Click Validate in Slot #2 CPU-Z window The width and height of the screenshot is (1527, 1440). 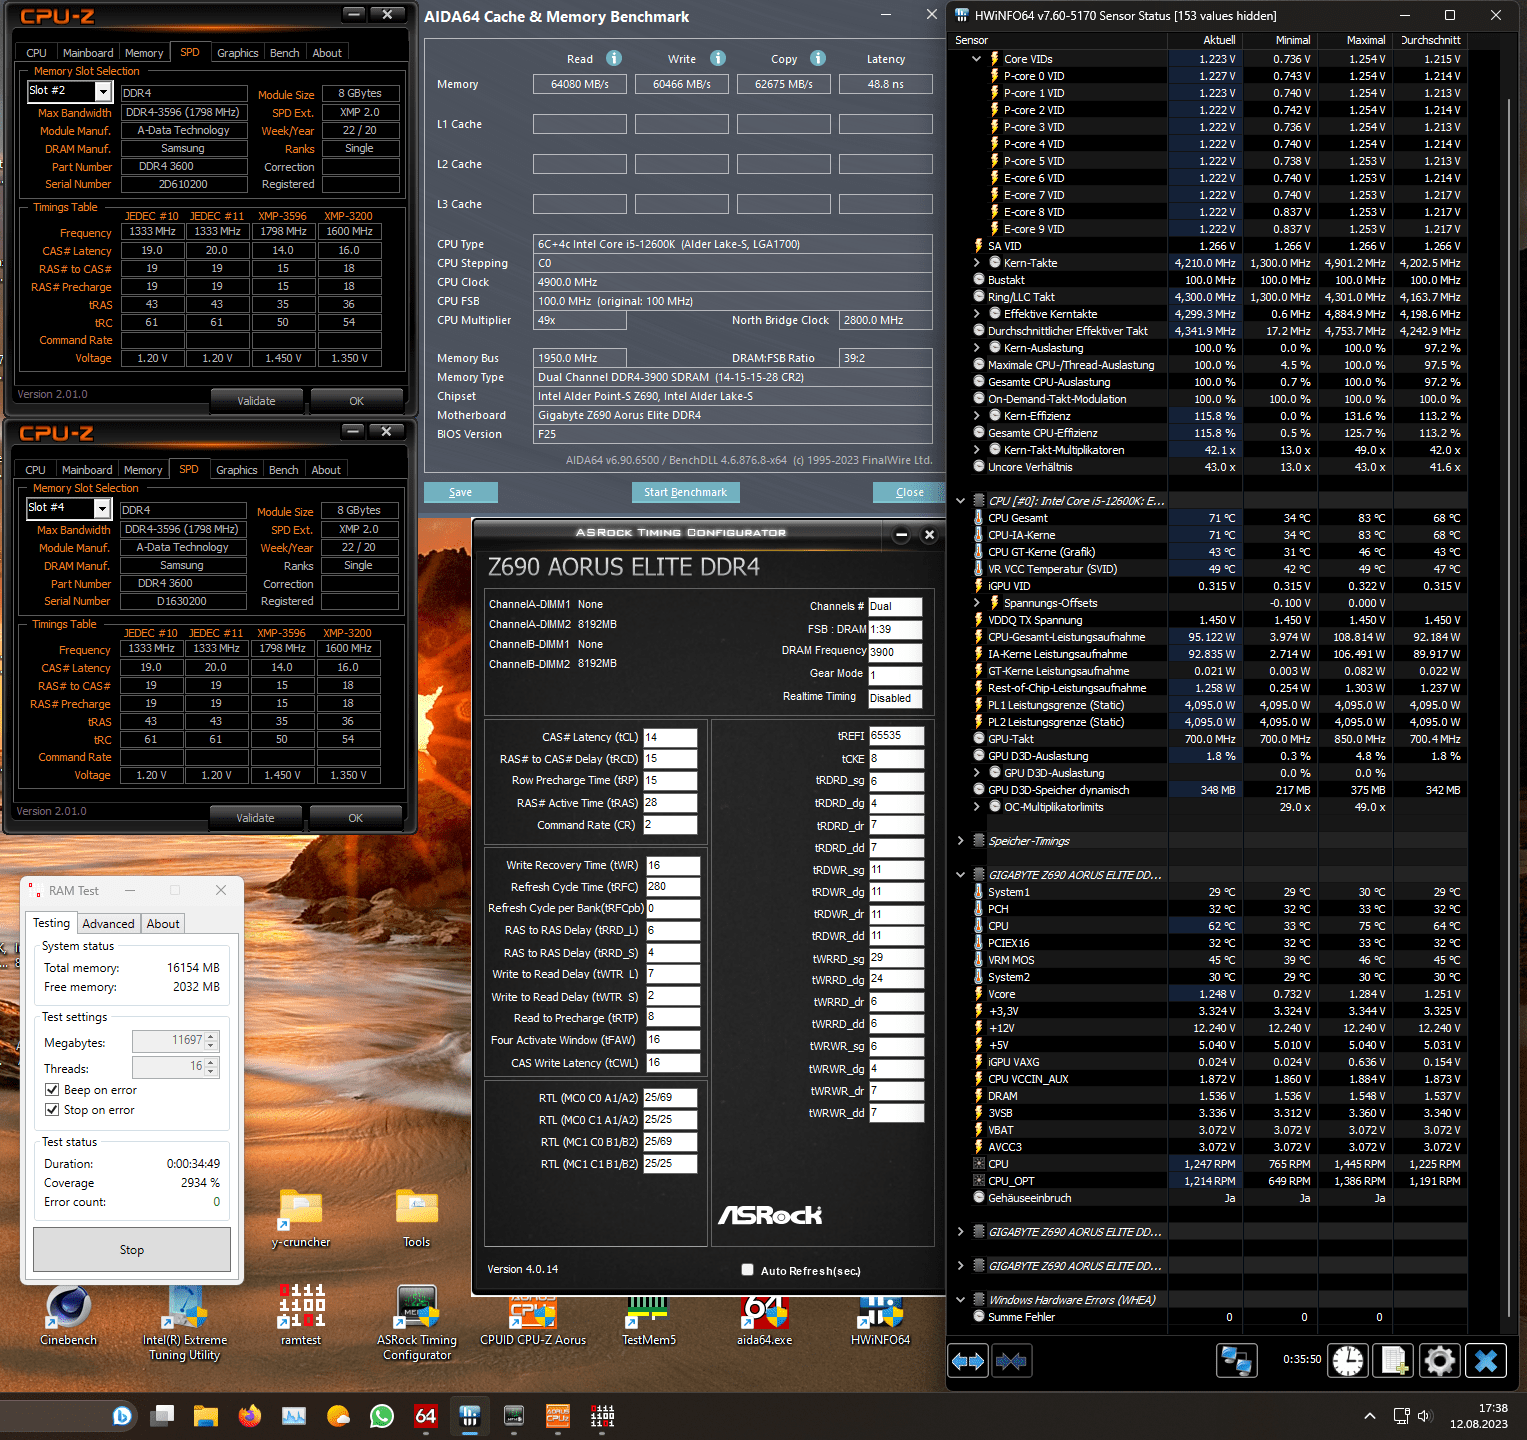click(x=256, y=401)
